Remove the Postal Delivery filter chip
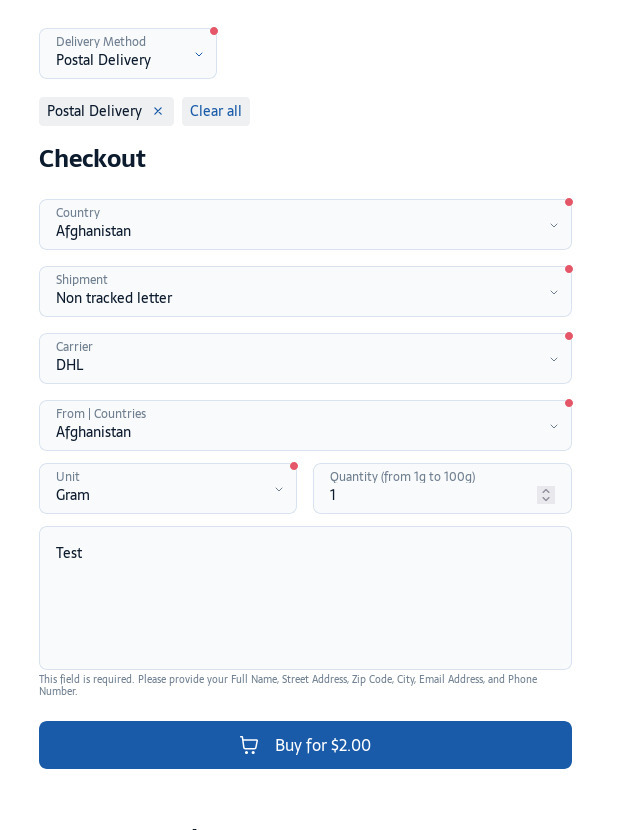 click(x=158, y=111)
